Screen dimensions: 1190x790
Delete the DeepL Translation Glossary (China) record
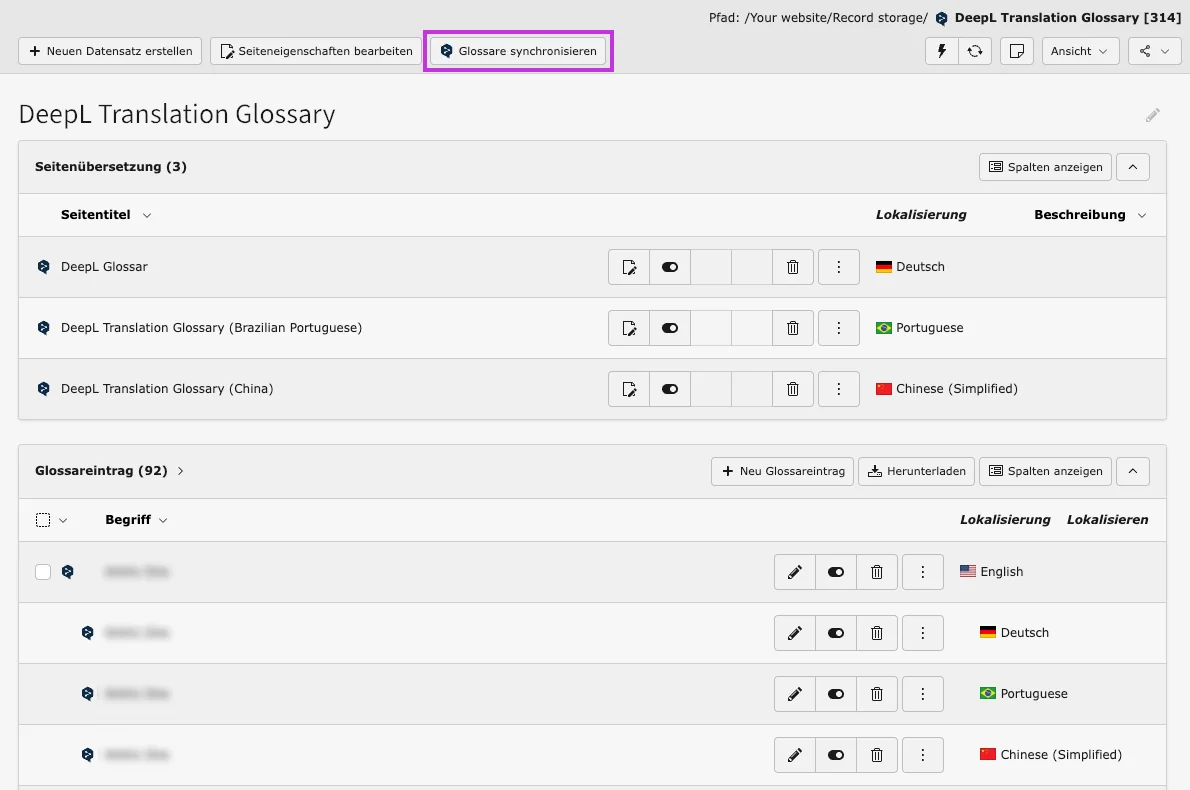coord(793,389)
